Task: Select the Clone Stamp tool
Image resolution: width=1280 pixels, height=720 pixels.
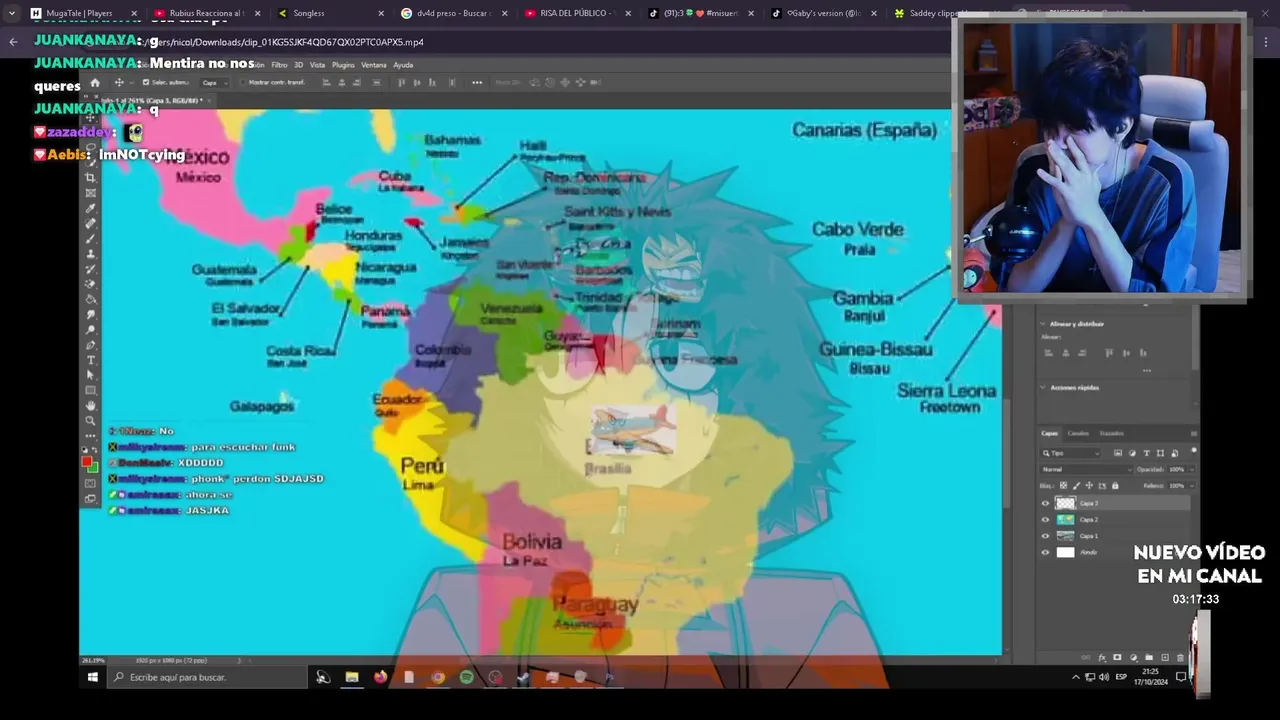Action: tap(90, 254)
